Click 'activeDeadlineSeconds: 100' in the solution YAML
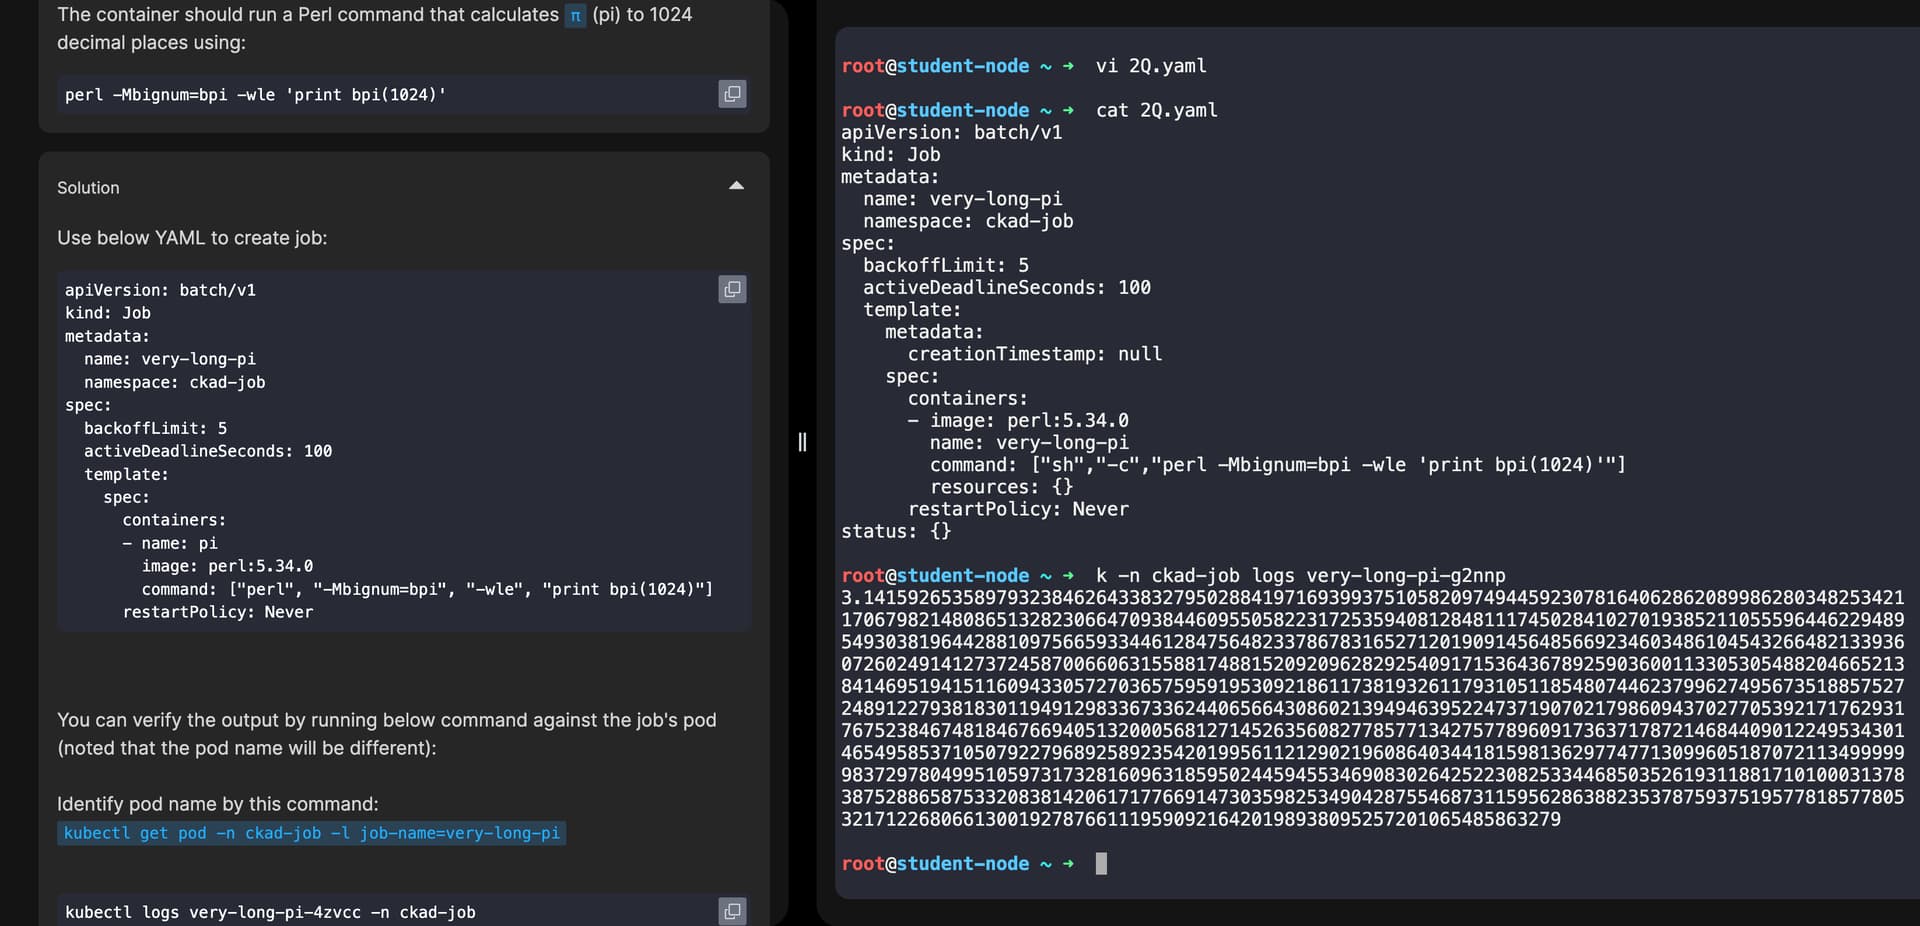 point(208,451)
